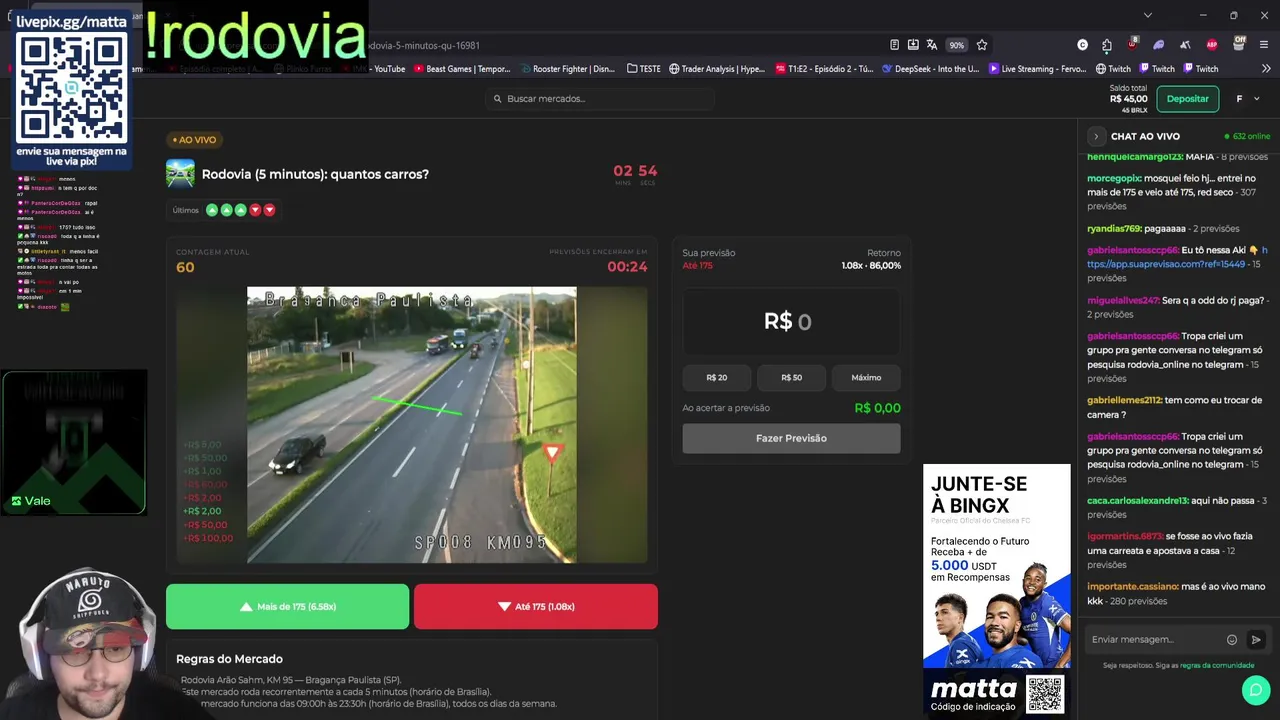Select the Máximo amount button

(866, 378)
